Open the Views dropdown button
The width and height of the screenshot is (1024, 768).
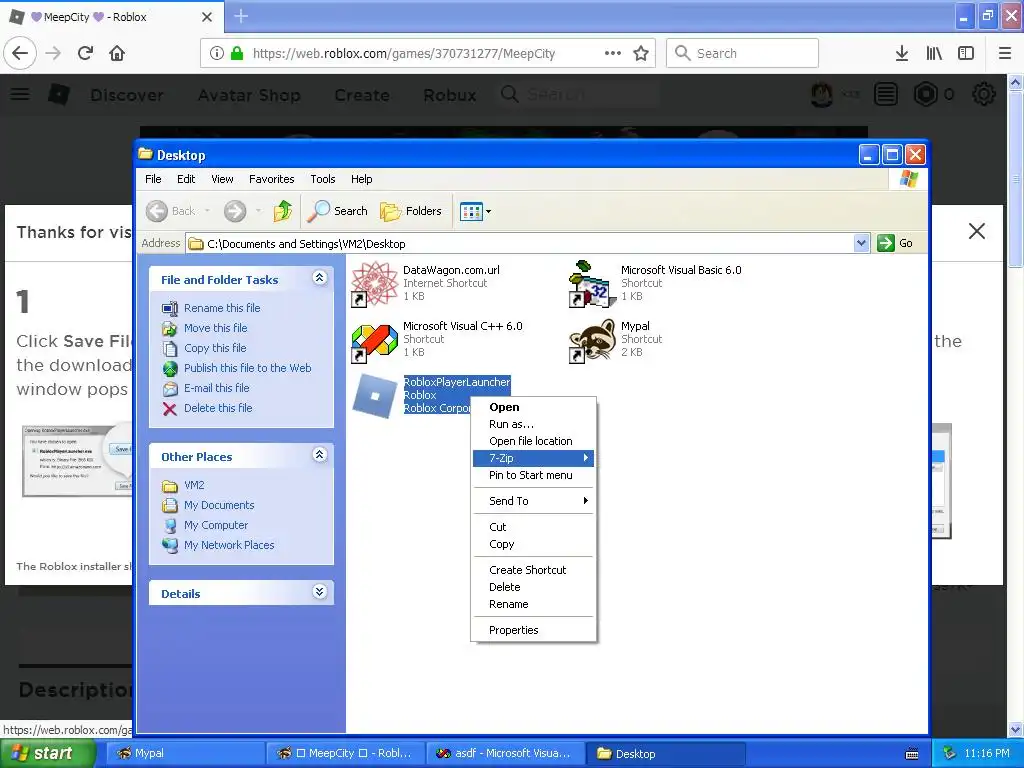[x=475, y=211]
